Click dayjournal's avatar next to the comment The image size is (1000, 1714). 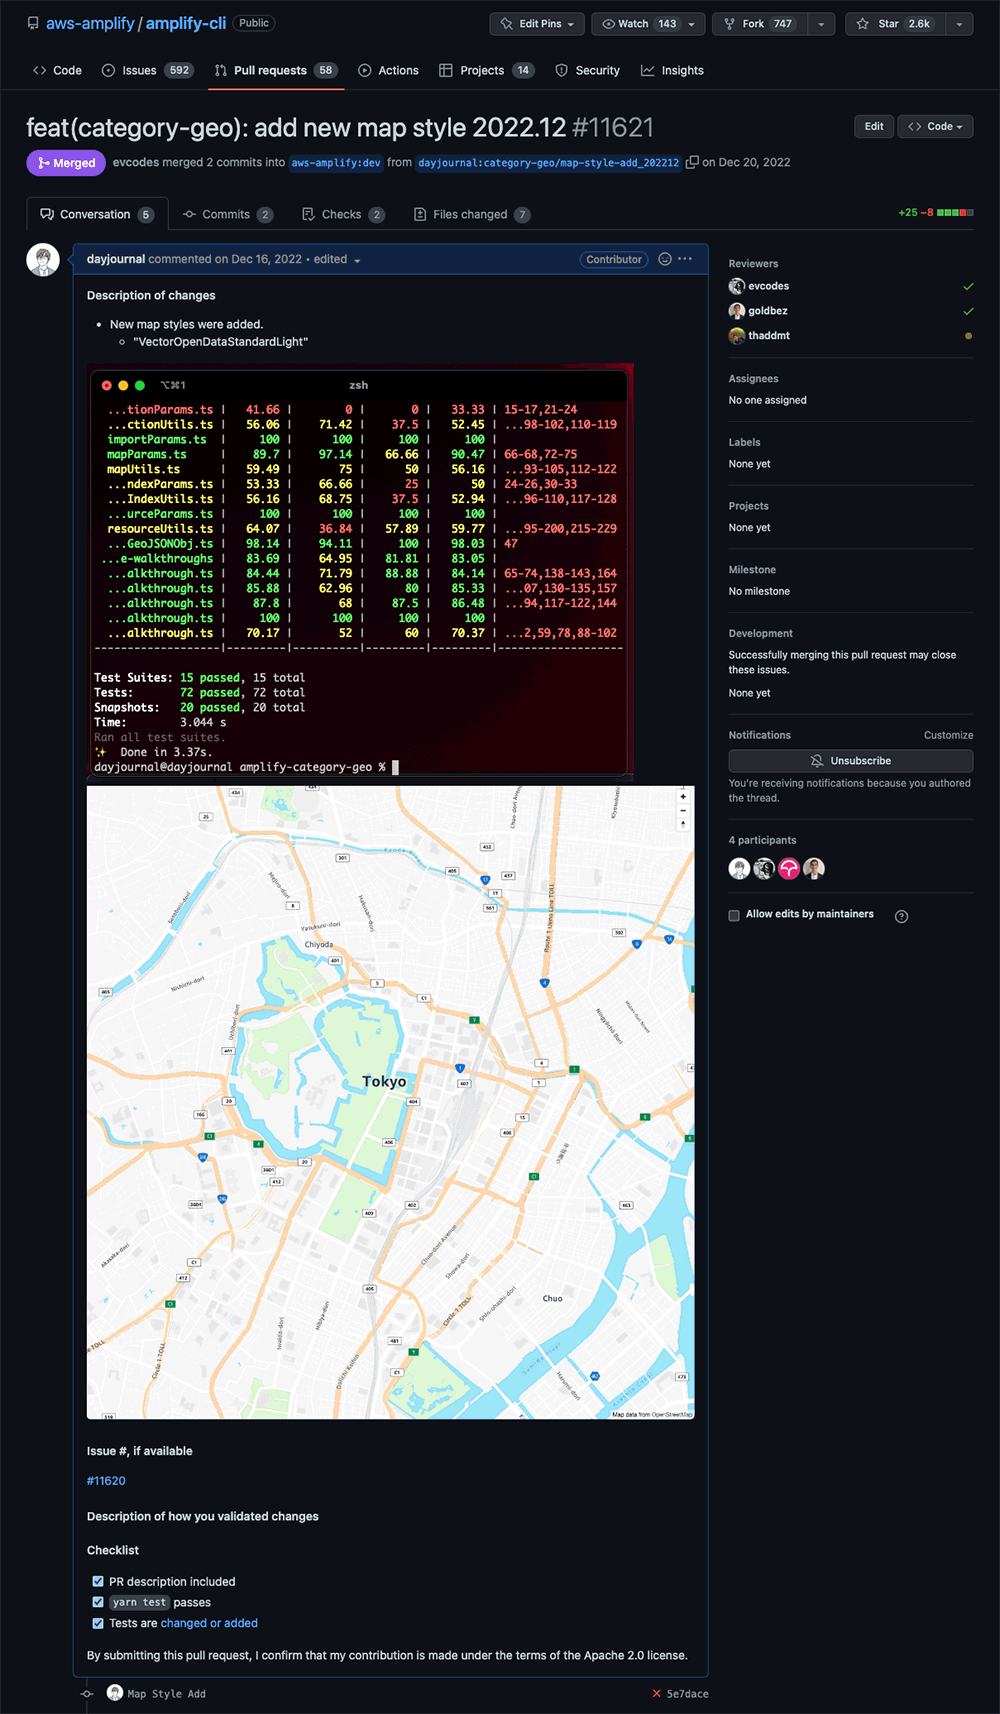tap(43, 260)
